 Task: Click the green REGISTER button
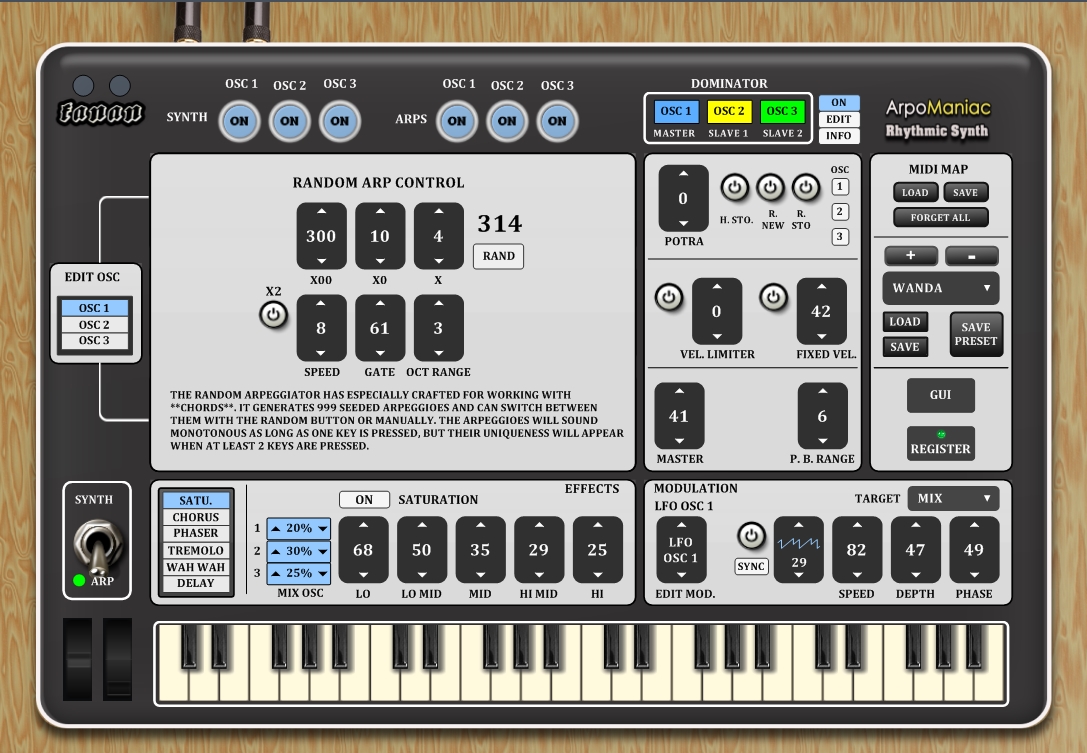tap(940, 443)
